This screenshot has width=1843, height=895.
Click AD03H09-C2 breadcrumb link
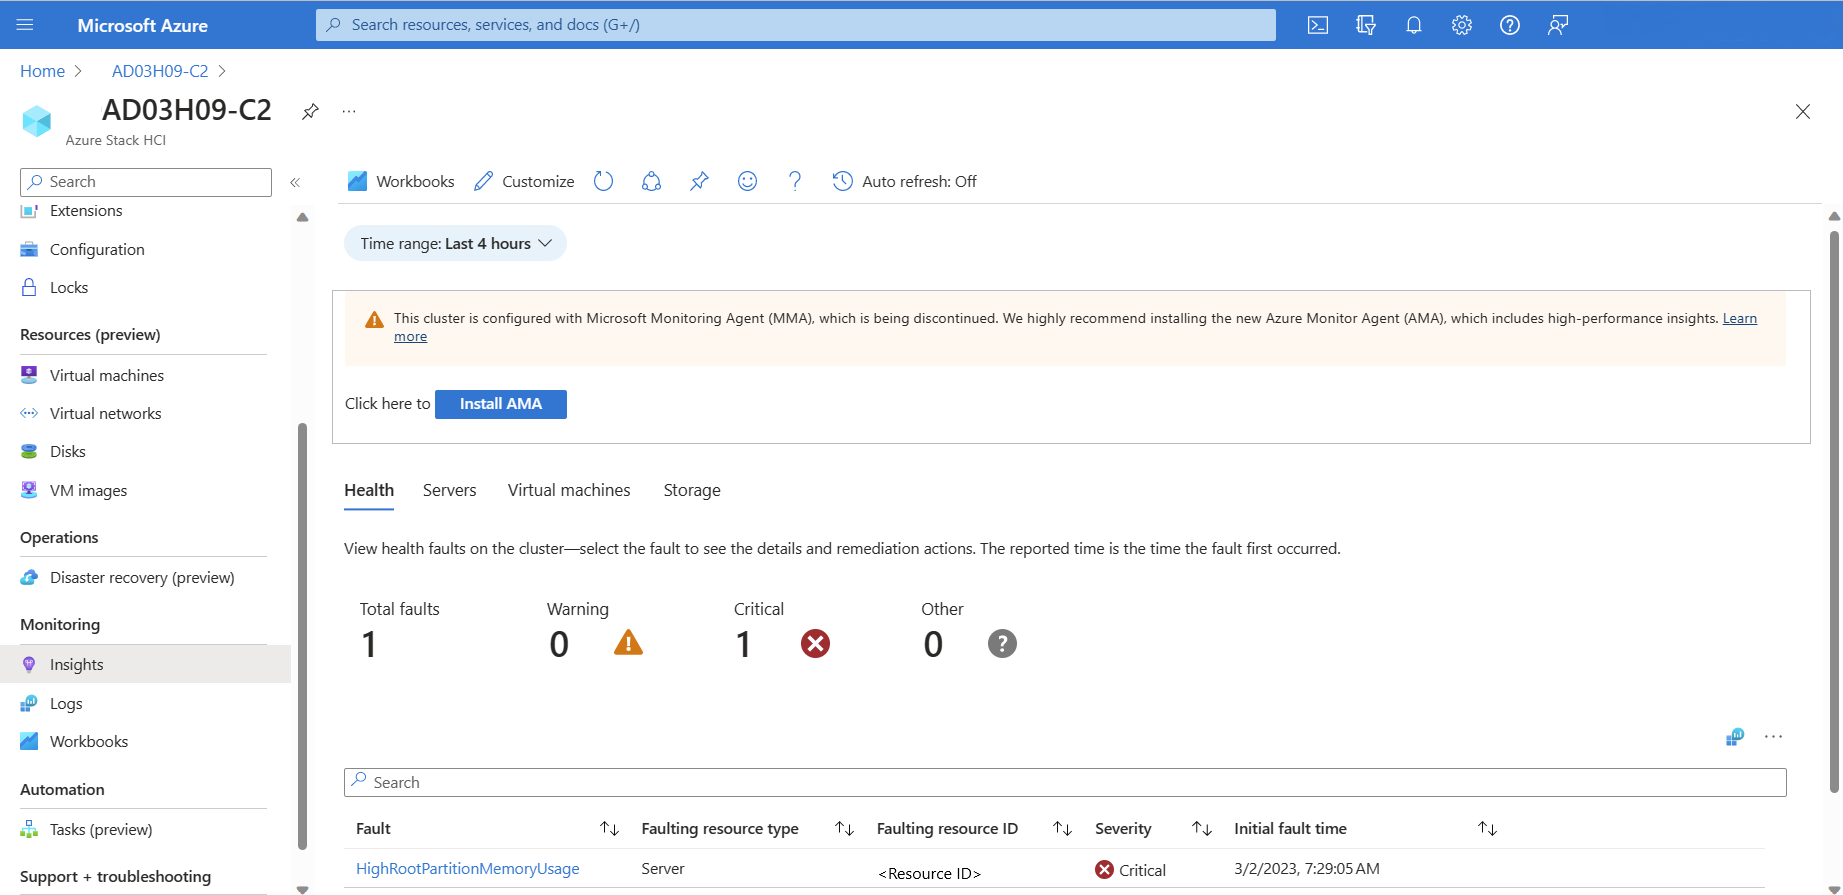160,71
